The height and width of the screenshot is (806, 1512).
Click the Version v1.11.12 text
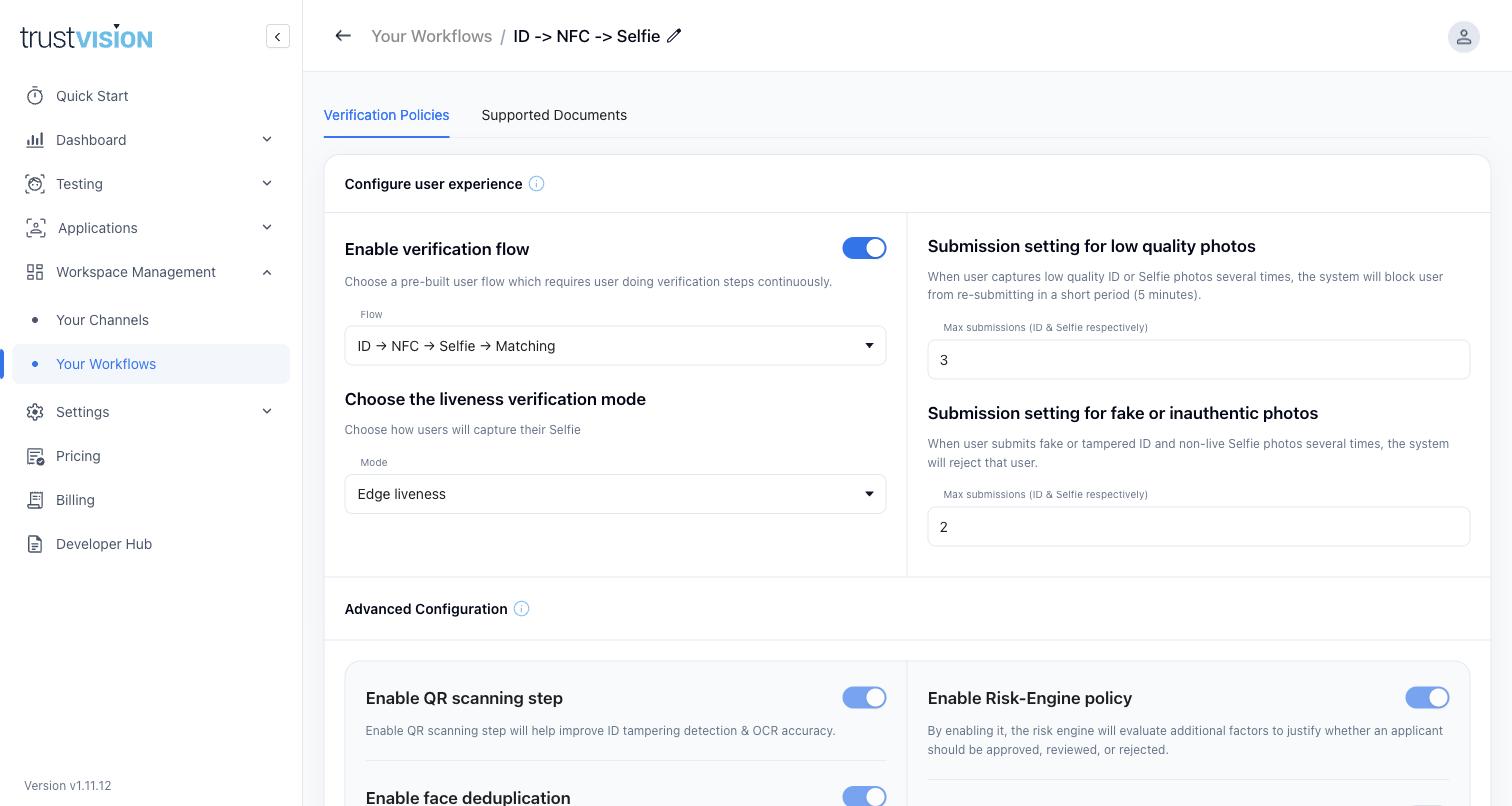pos(68,786)
